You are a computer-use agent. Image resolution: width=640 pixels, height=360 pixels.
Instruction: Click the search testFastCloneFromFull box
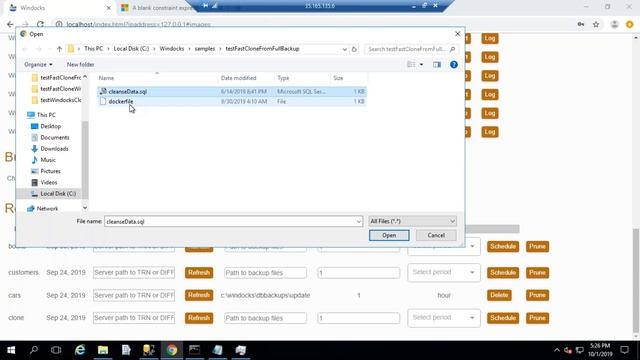tap(411, 49)
